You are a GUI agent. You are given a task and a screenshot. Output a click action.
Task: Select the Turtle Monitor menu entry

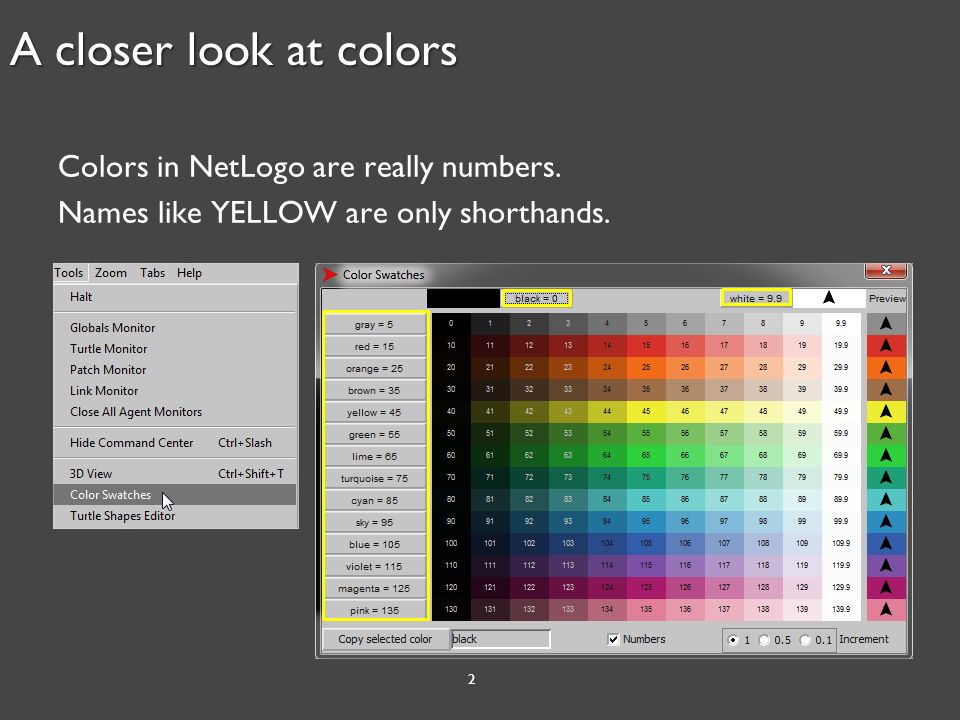(x=175, y=348)
